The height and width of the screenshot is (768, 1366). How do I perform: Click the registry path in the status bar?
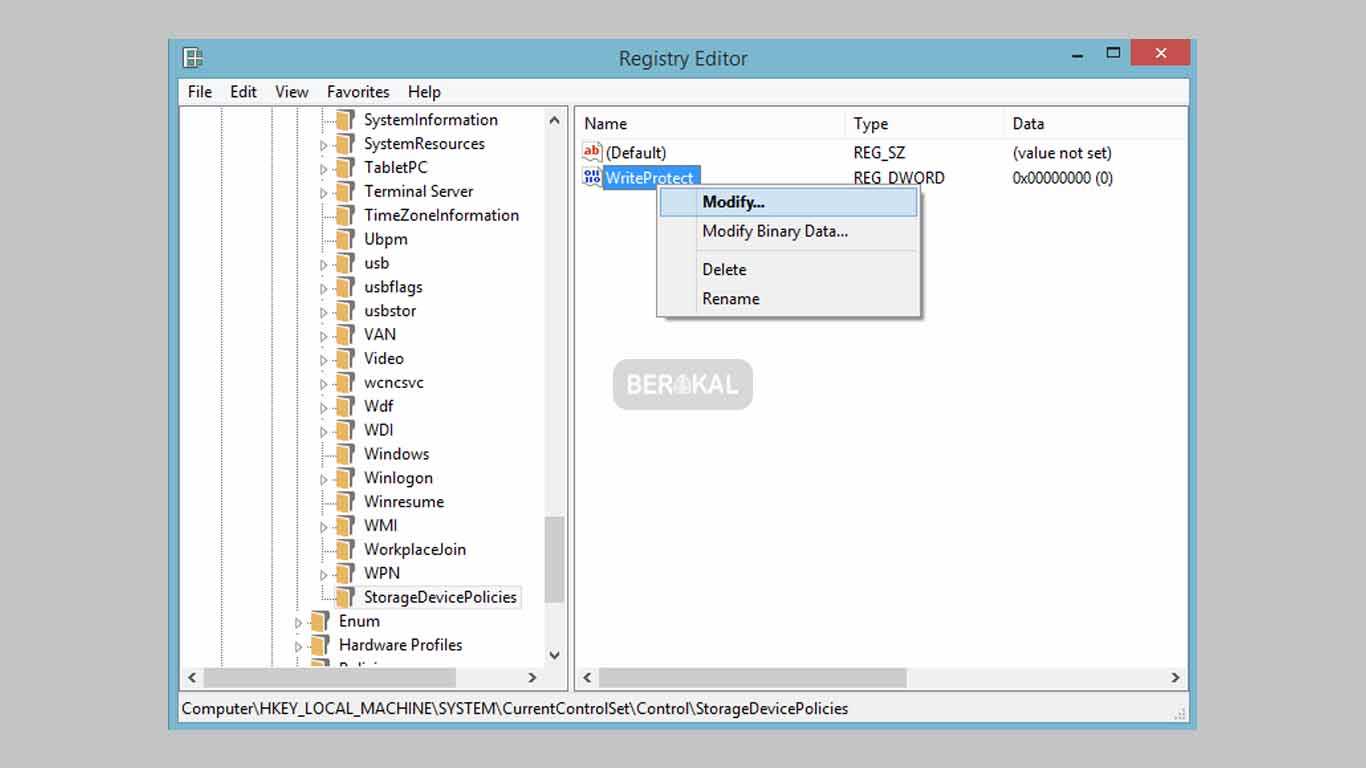tap(513, 708)
